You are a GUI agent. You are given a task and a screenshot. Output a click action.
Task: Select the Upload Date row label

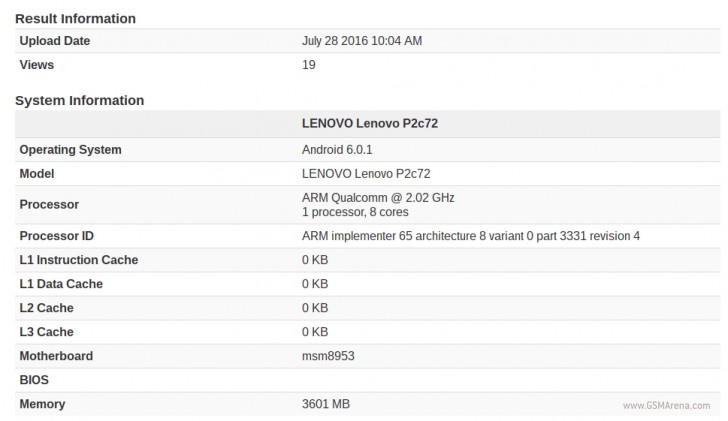click(55, 41)
